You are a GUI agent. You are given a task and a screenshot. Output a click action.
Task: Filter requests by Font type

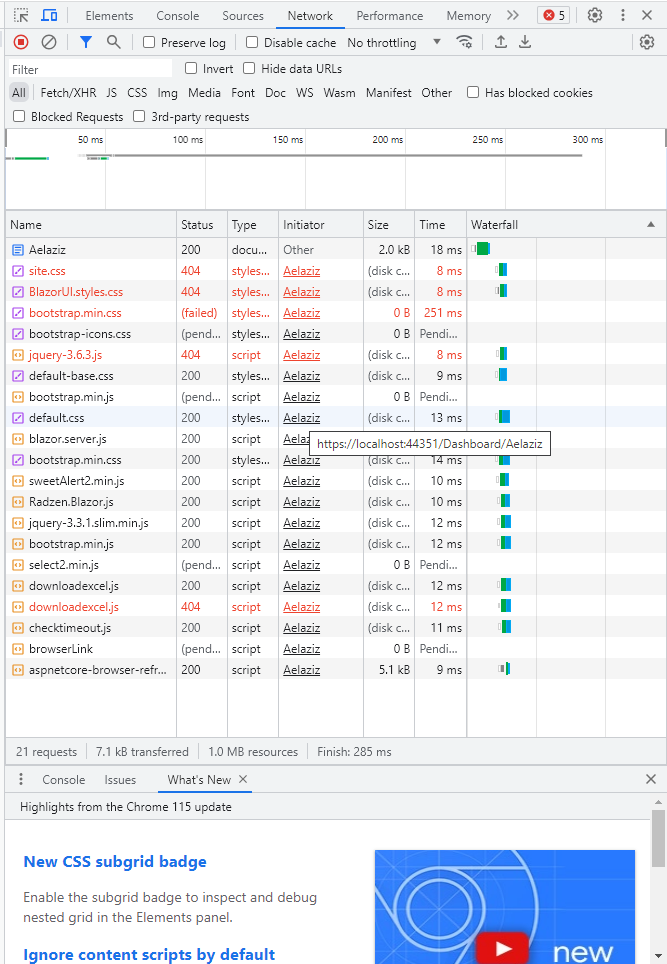[243, 93]
